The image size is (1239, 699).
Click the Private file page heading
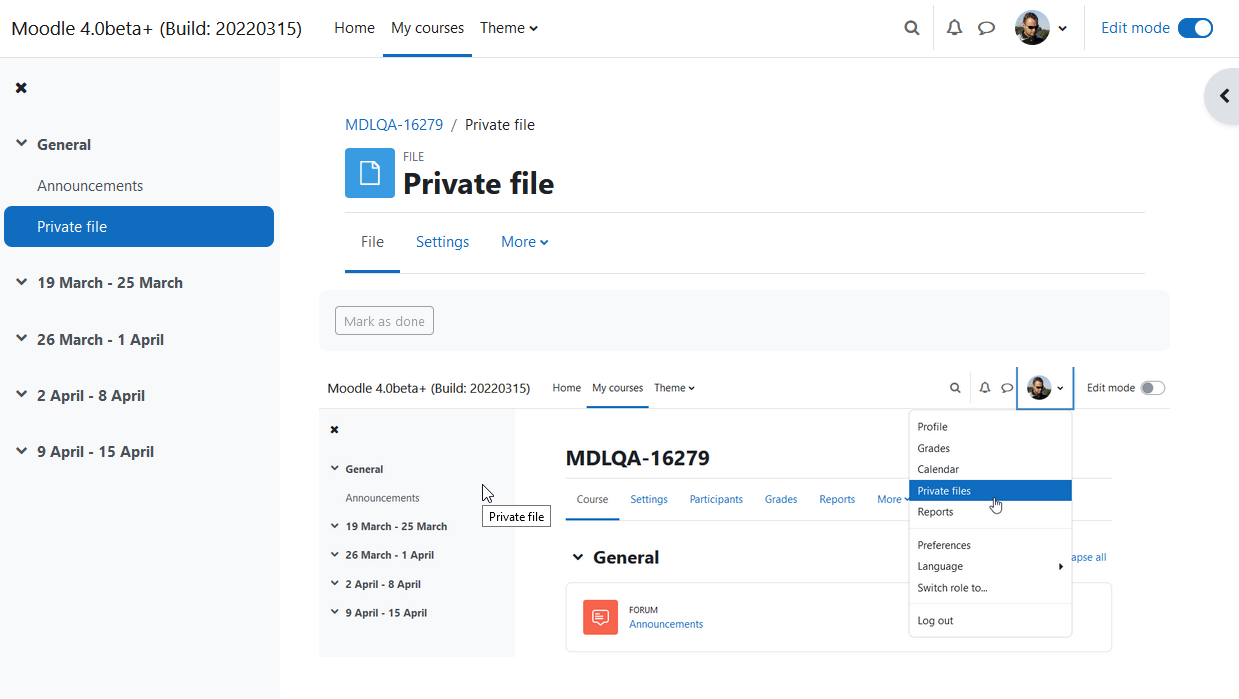point(478,184)
